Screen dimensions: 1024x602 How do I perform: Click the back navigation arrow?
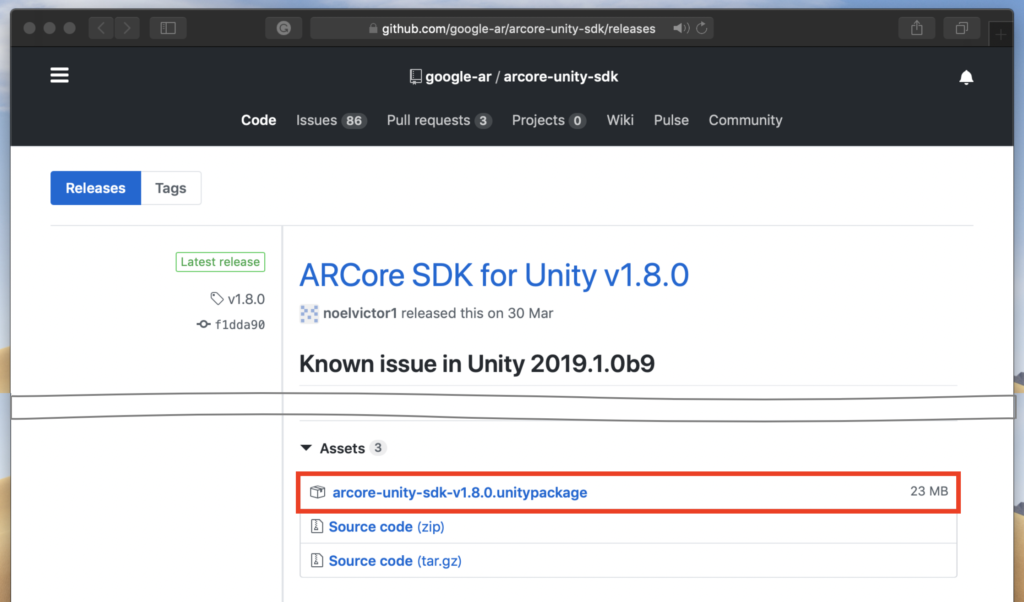tap(100, 28)
